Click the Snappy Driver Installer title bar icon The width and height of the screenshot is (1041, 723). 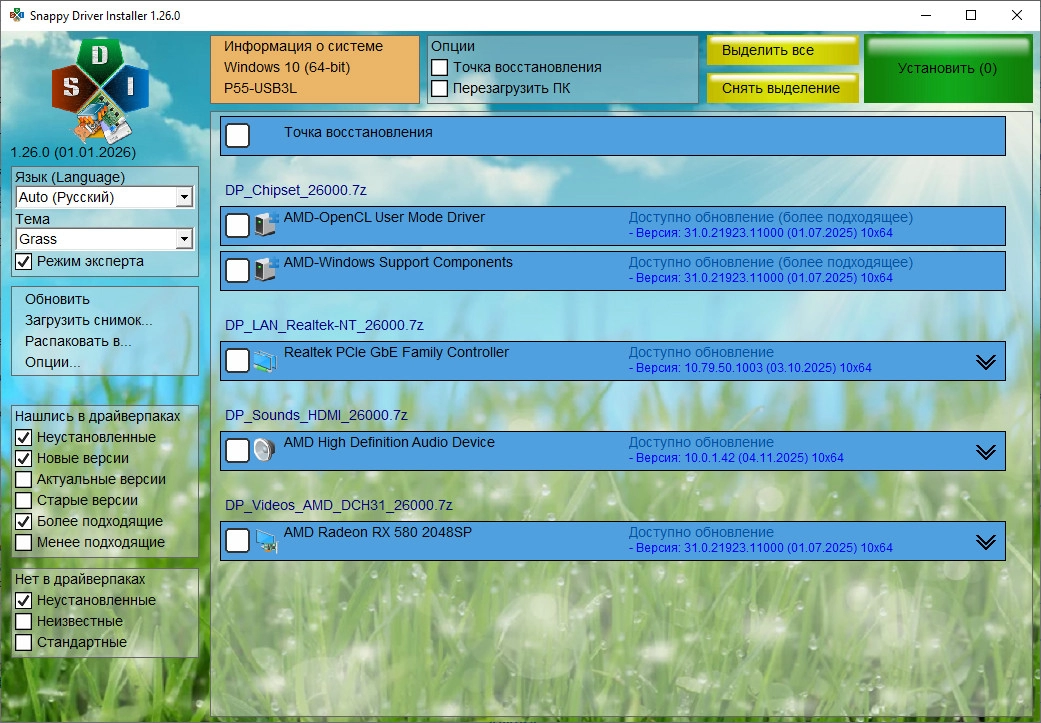click(17, 15)
